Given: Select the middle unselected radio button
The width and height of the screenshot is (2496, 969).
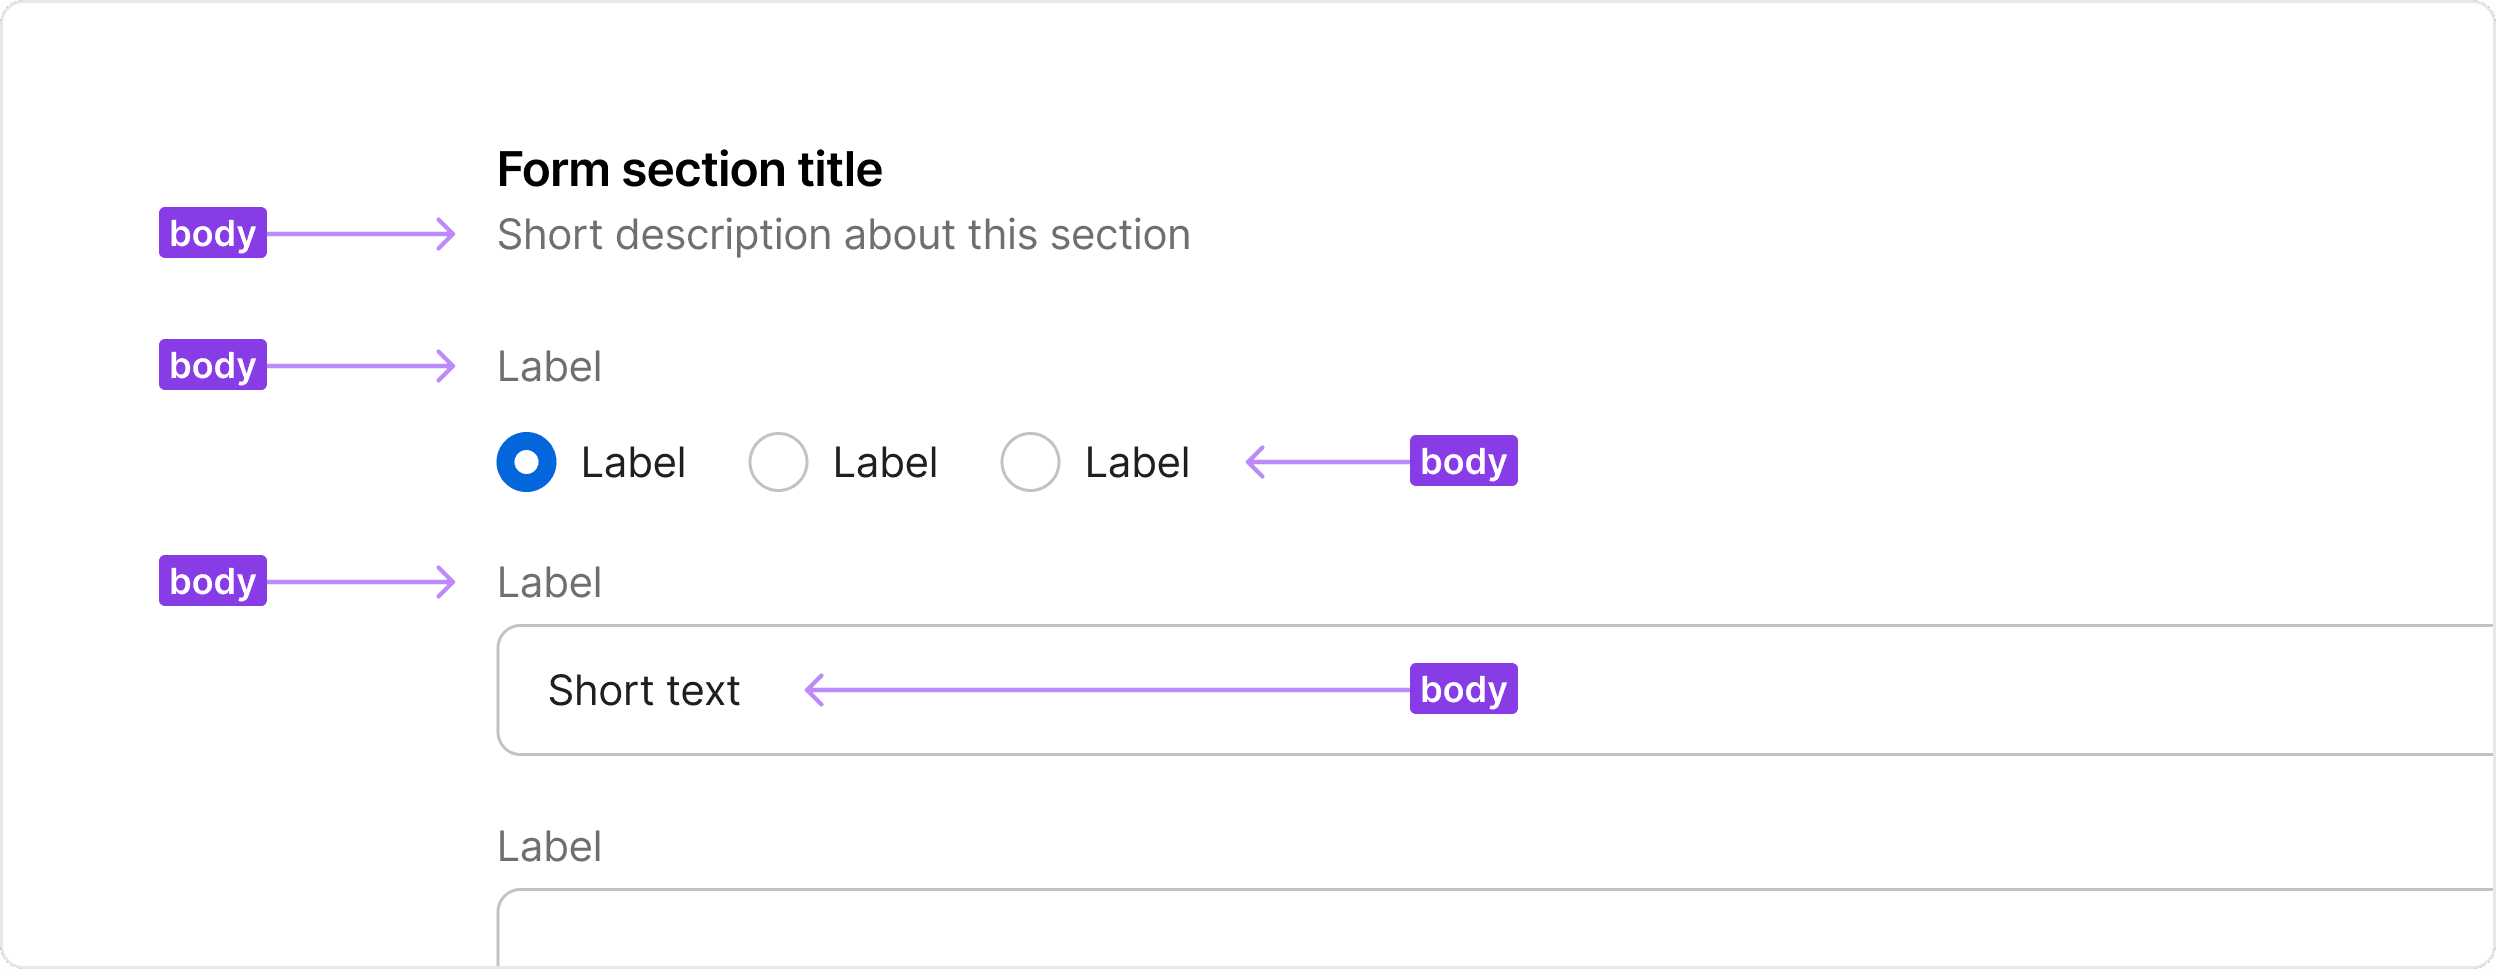Looking at the screenshot, I should 778,462.
